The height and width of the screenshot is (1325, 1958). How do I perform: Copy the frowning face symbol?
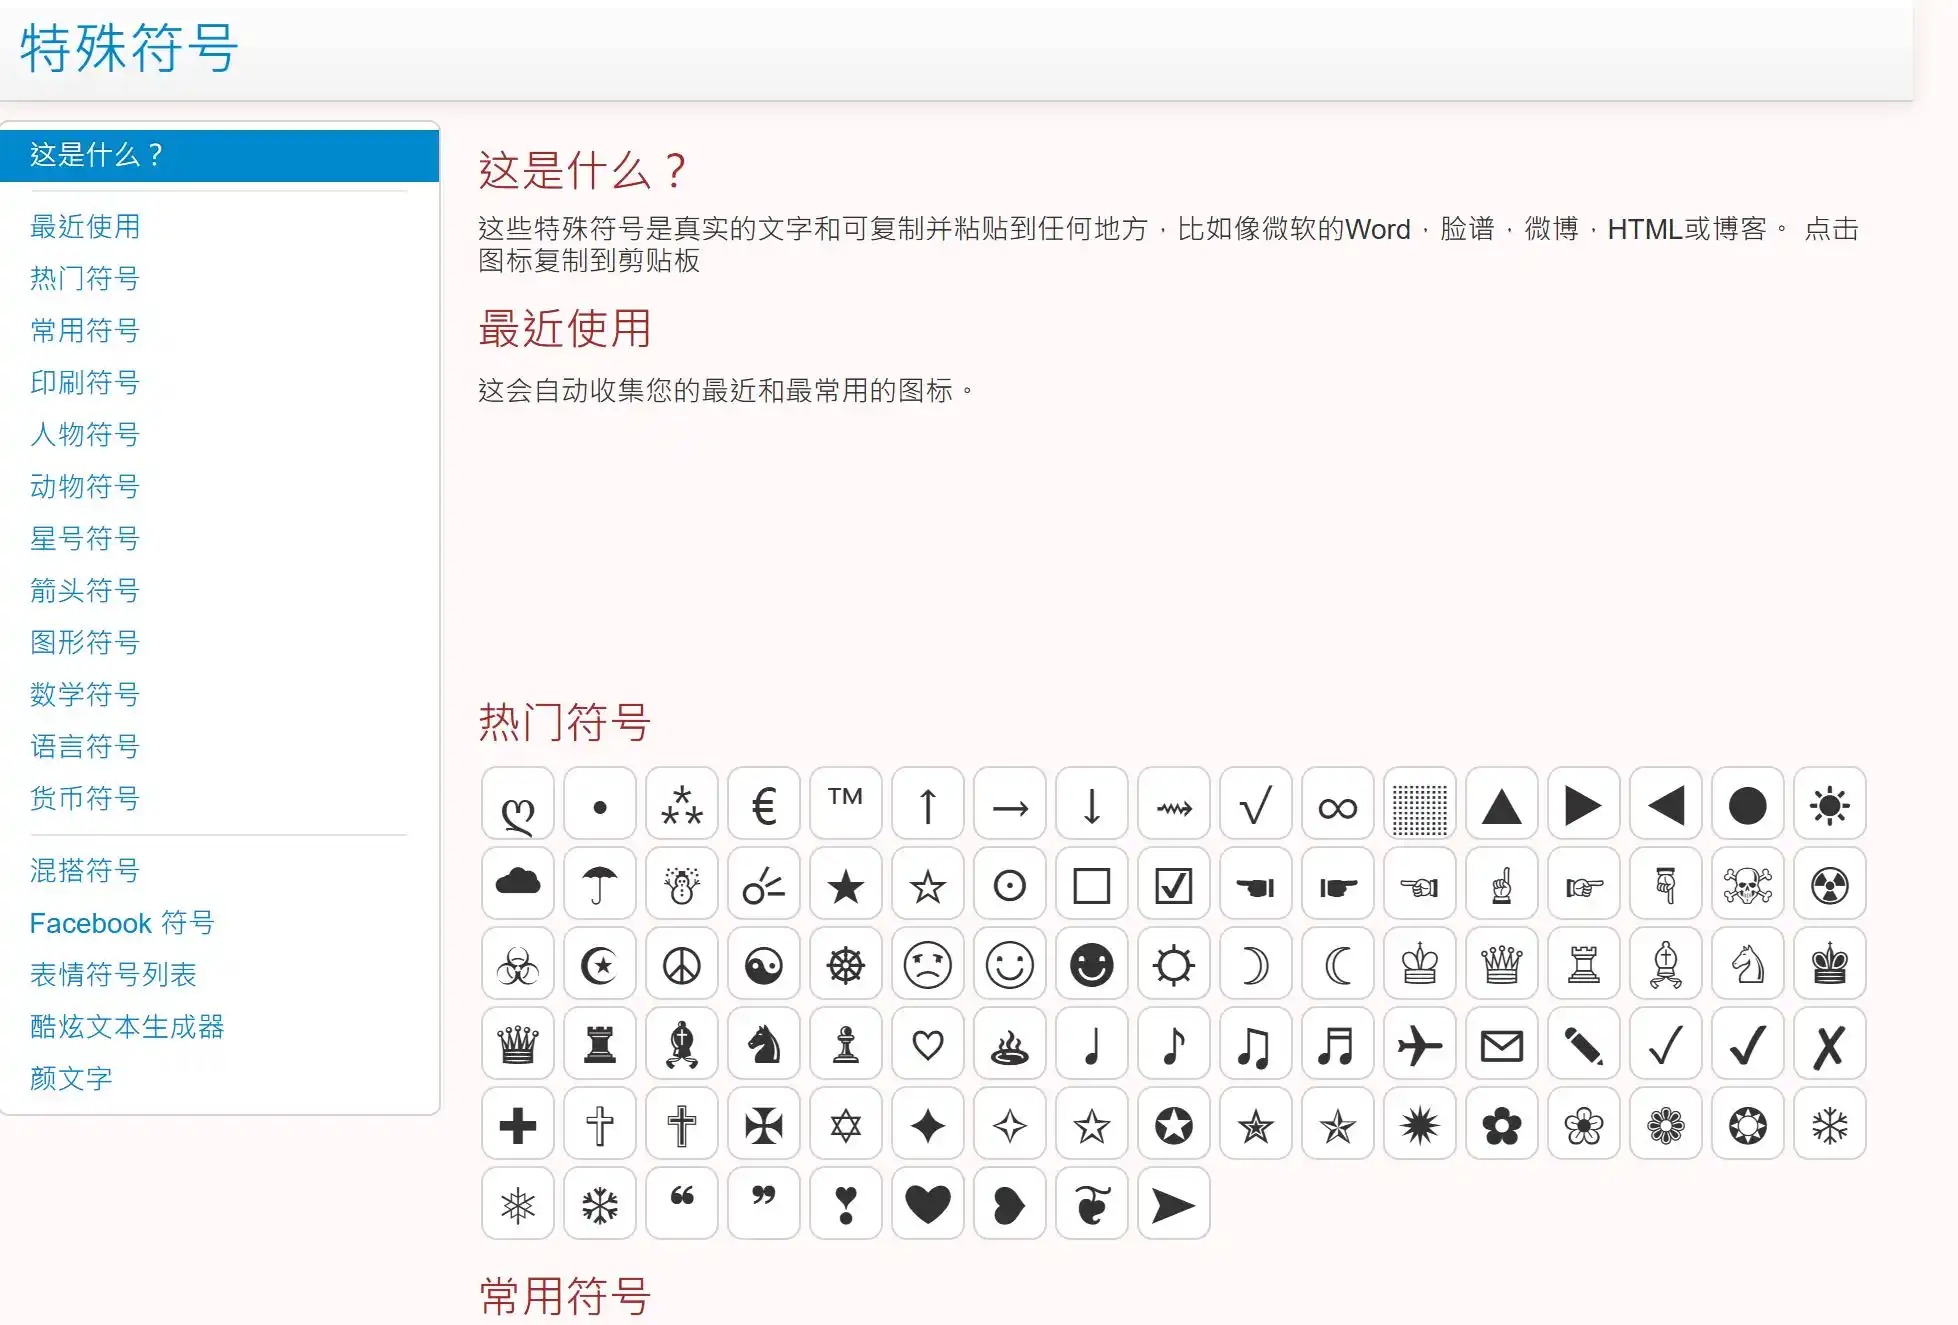pos(928,964)
